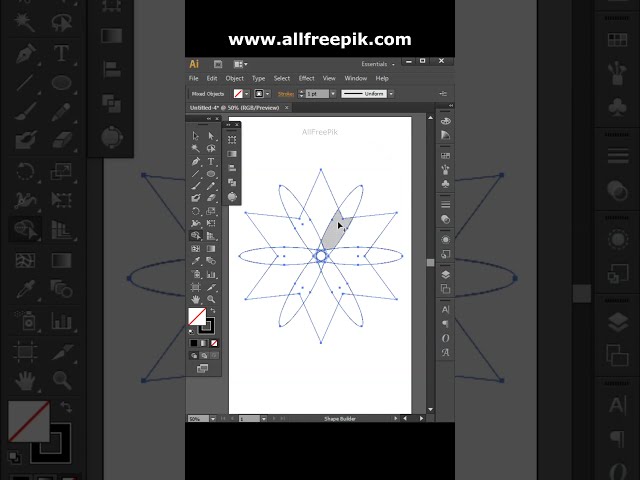Select the Slice tool

tap(211, 287)
